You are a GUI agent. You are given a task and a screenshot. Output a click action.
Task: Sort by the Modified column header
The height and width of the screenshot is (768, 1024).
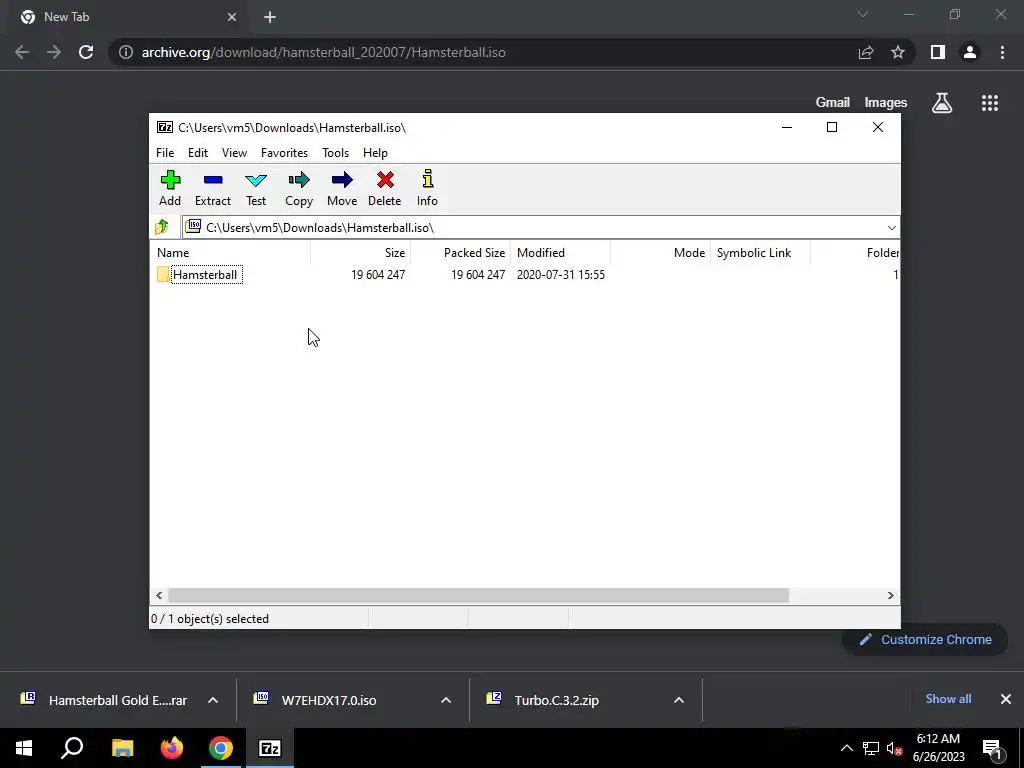pyautogui.click(x=561, y=253)
